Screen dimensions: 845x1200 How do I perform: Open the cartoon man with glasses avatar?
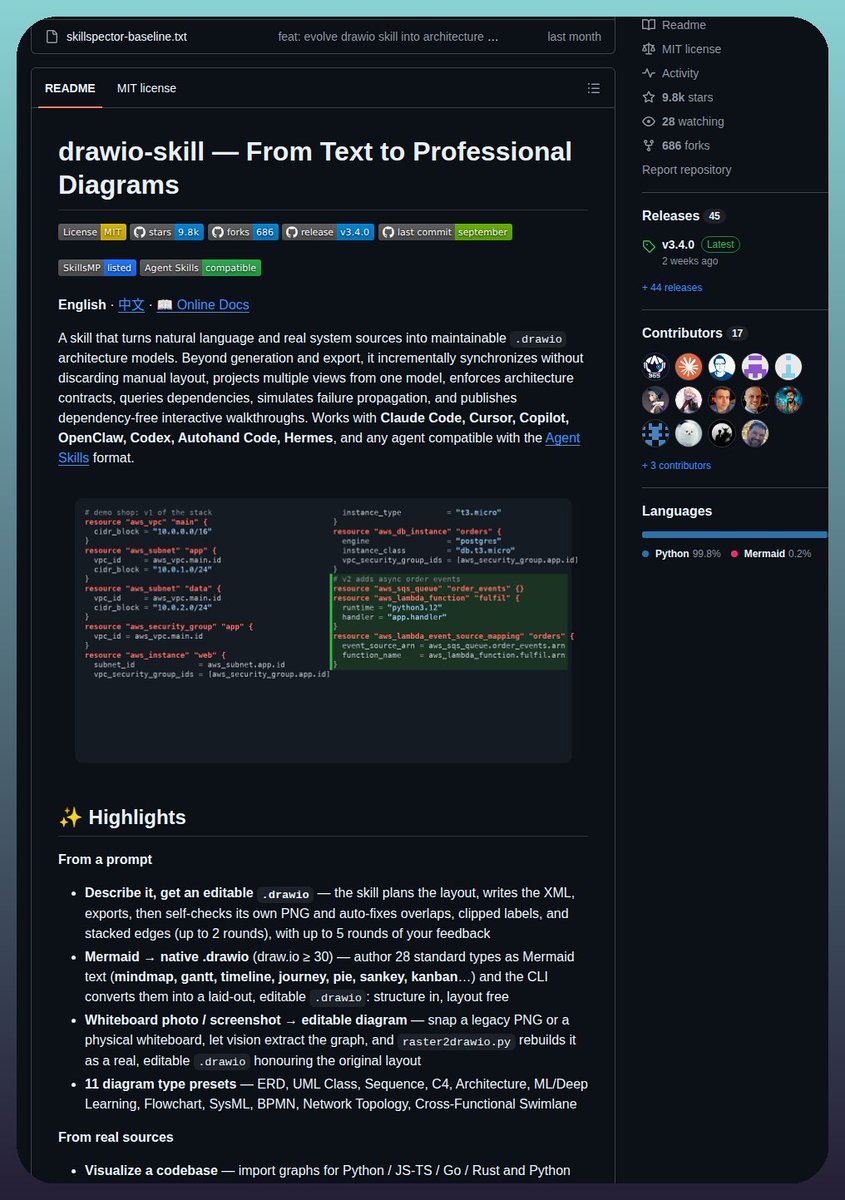coord(722,367)
